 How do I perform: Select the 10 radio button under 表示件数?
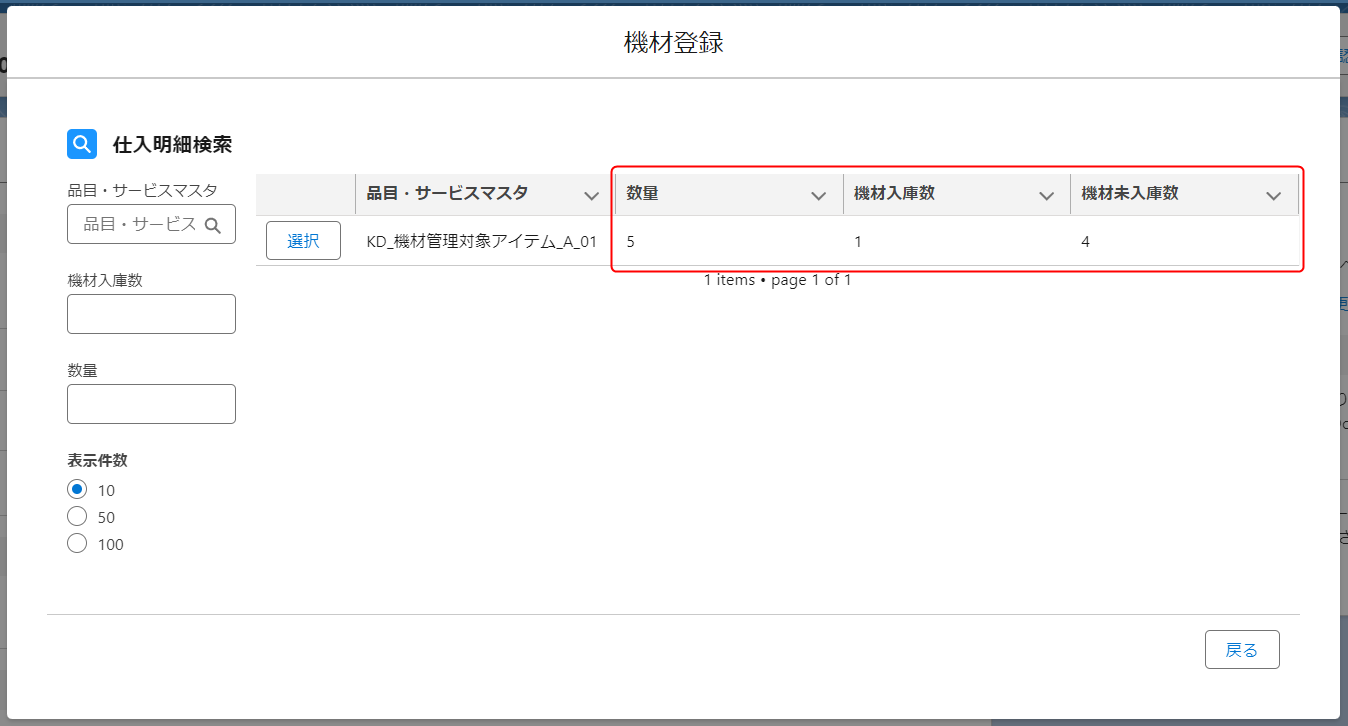point(77,490)
